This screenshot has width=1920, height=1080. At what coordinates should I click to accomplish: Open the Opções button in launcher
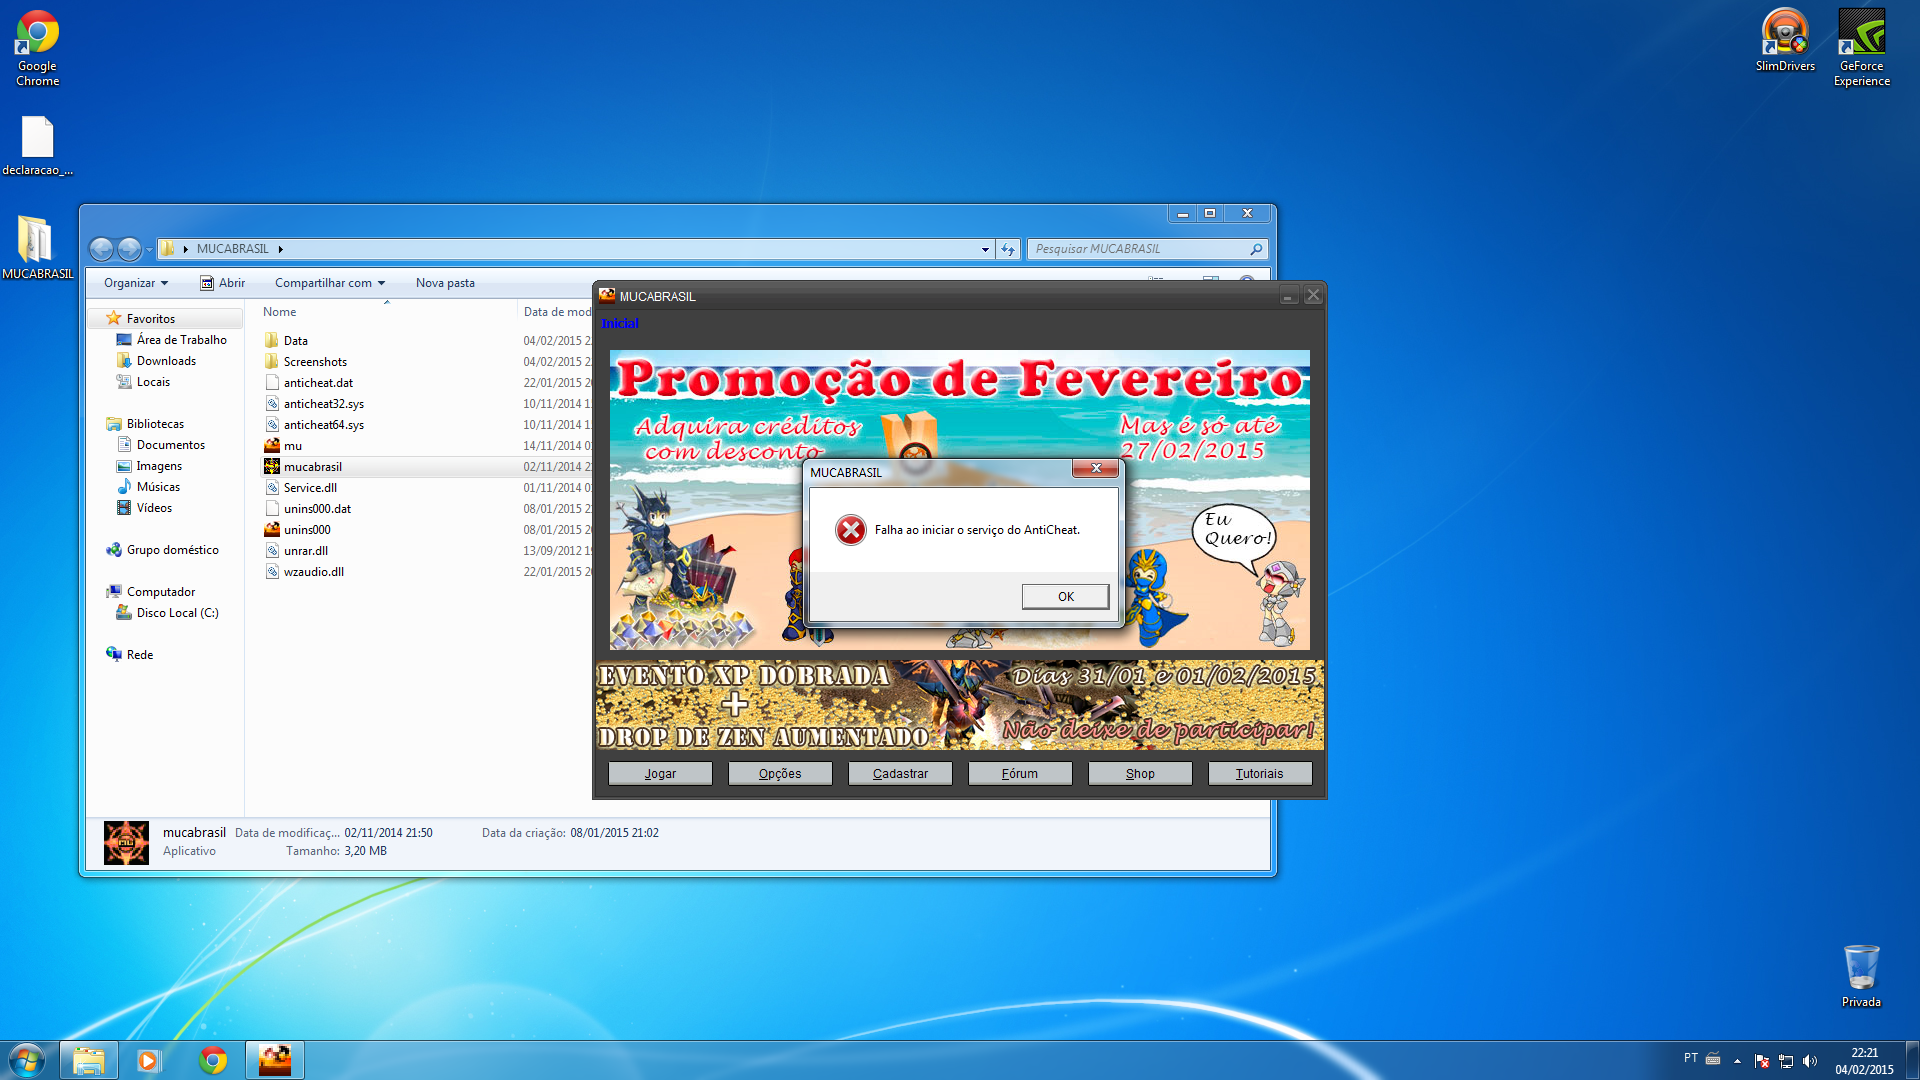pyautogui.click(x=780, y=774)
